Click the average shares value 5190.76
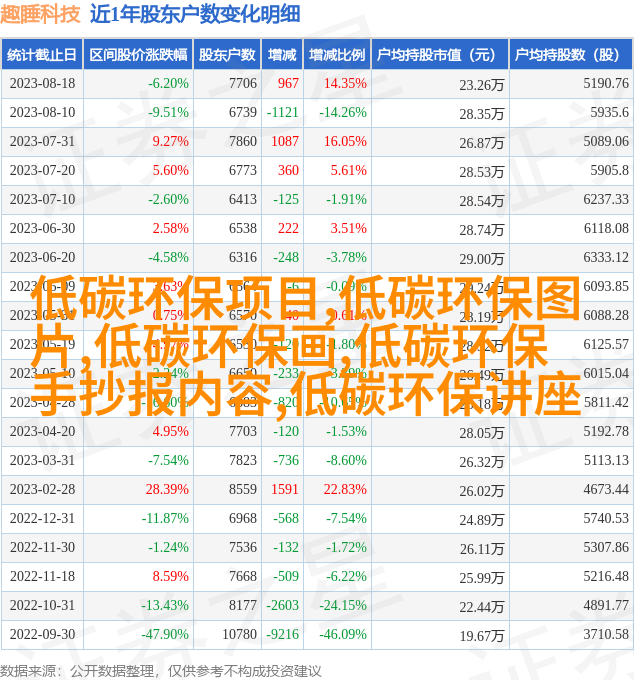This screenshot has width=634, height=680. pos(606,83)
